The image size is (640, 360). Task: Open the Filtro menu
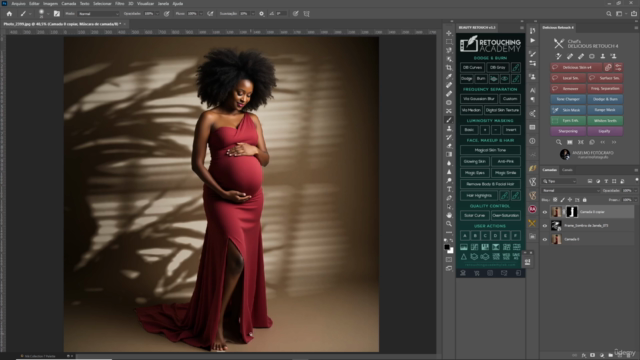120,3
